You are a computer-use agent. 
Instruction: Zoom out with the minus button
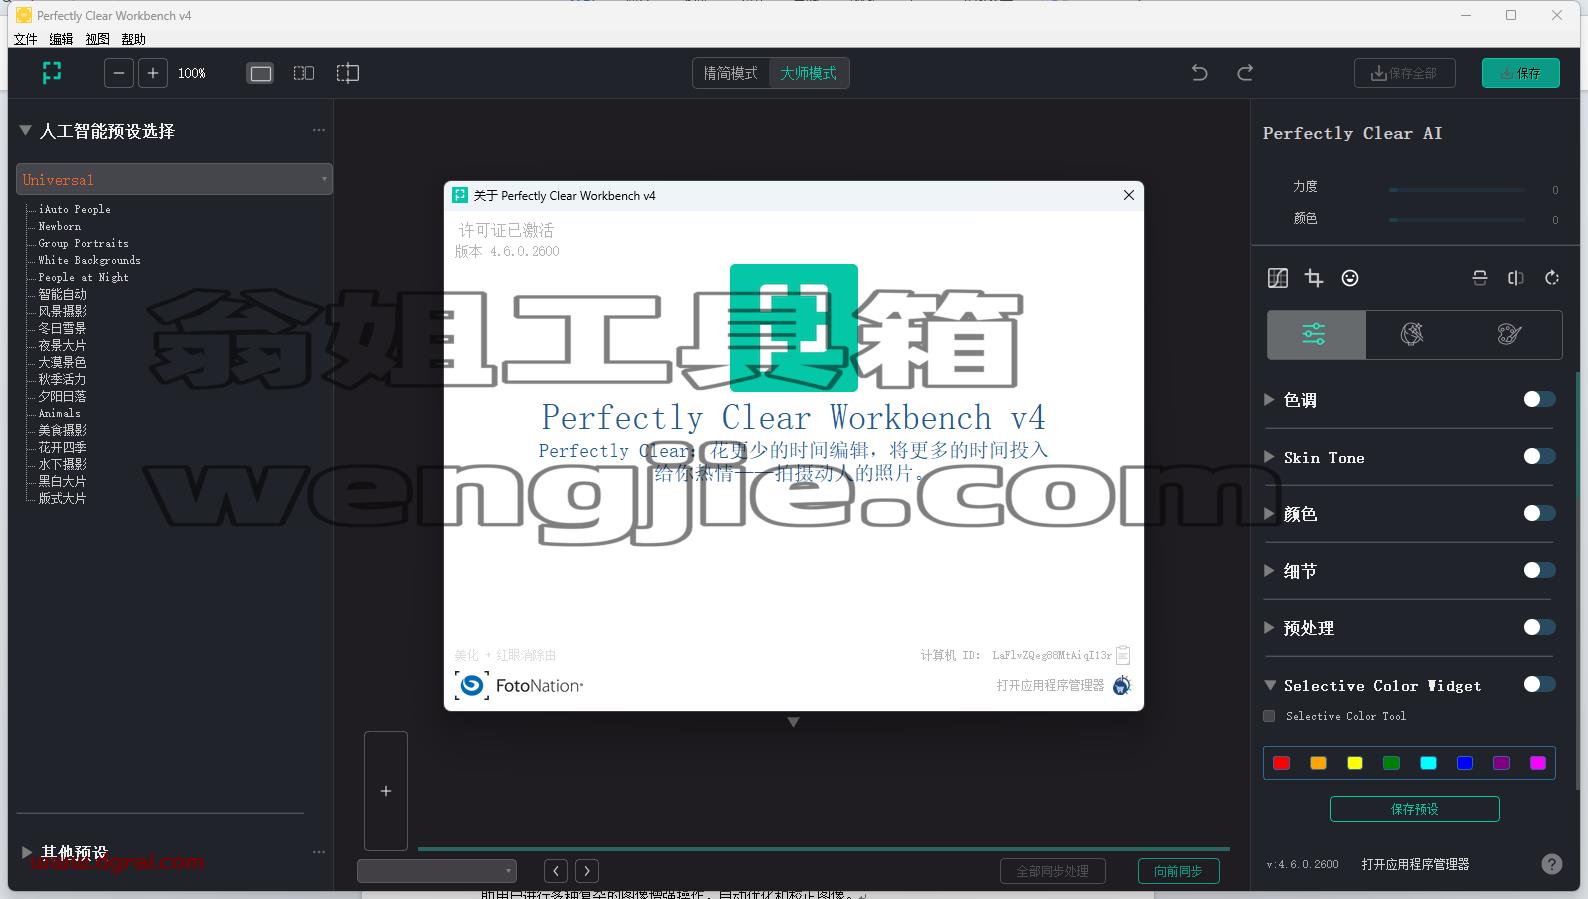click(119, 73)
